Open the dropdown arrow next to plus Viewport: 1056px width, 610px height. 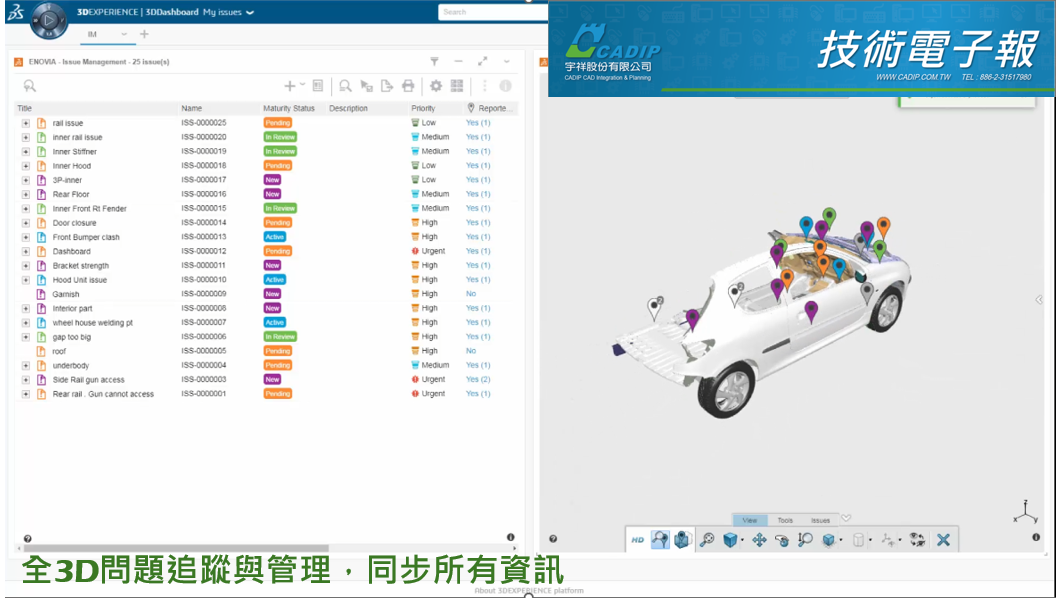[302, 84]
